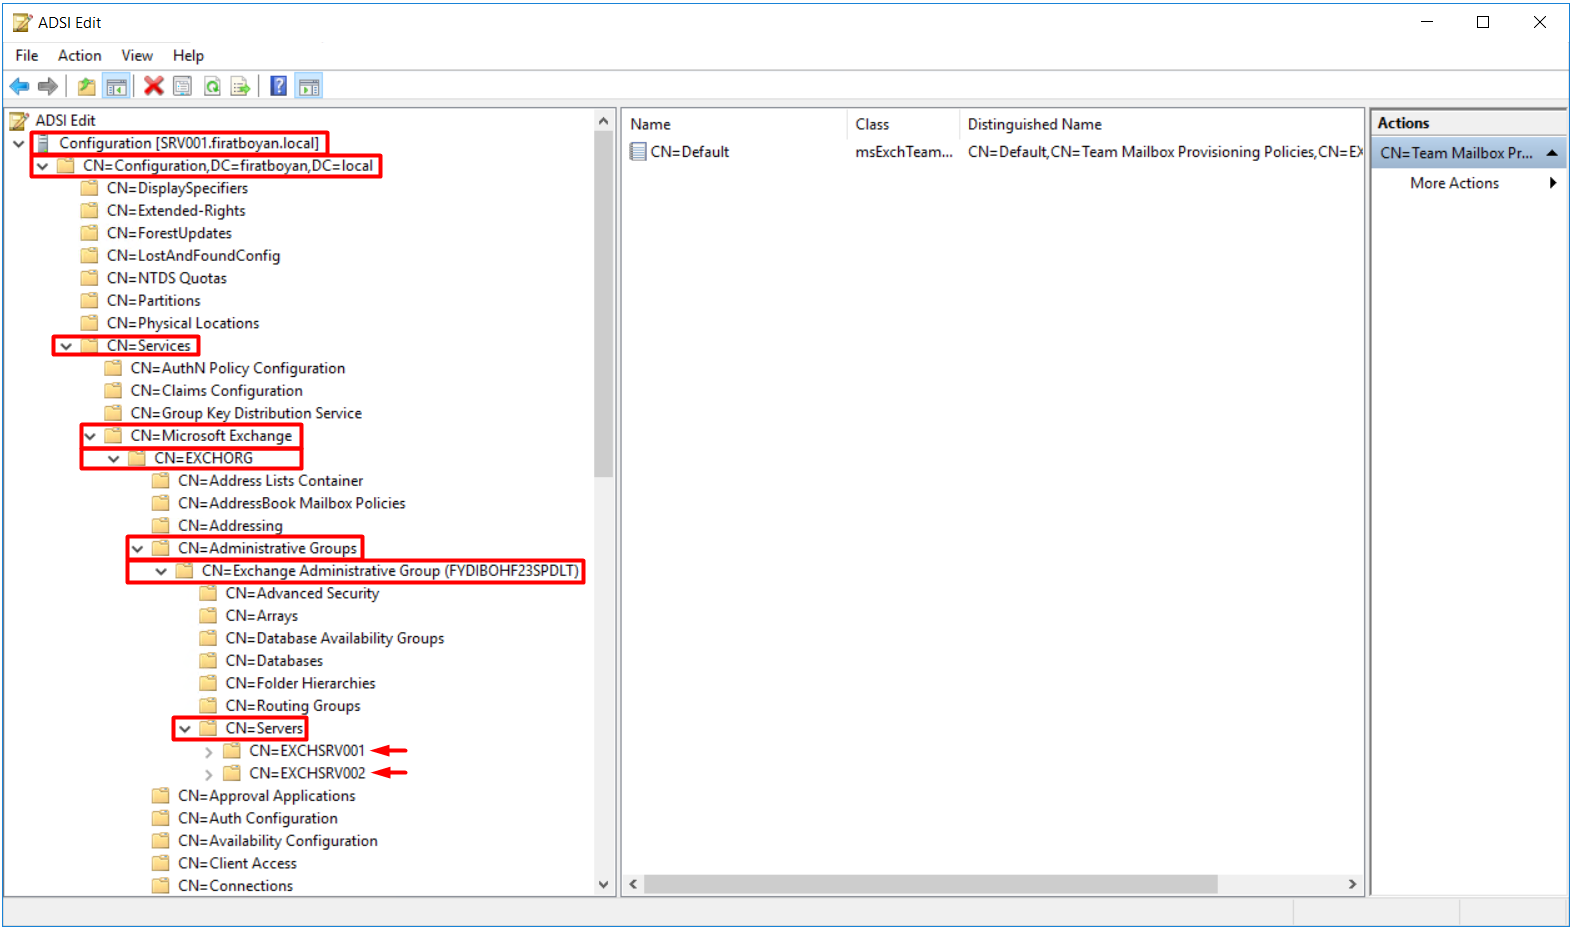Viewport: 1574px width, 929px height.
Task: Select CN=Team Mailbox Pr... actions header
Action: 1468,153
